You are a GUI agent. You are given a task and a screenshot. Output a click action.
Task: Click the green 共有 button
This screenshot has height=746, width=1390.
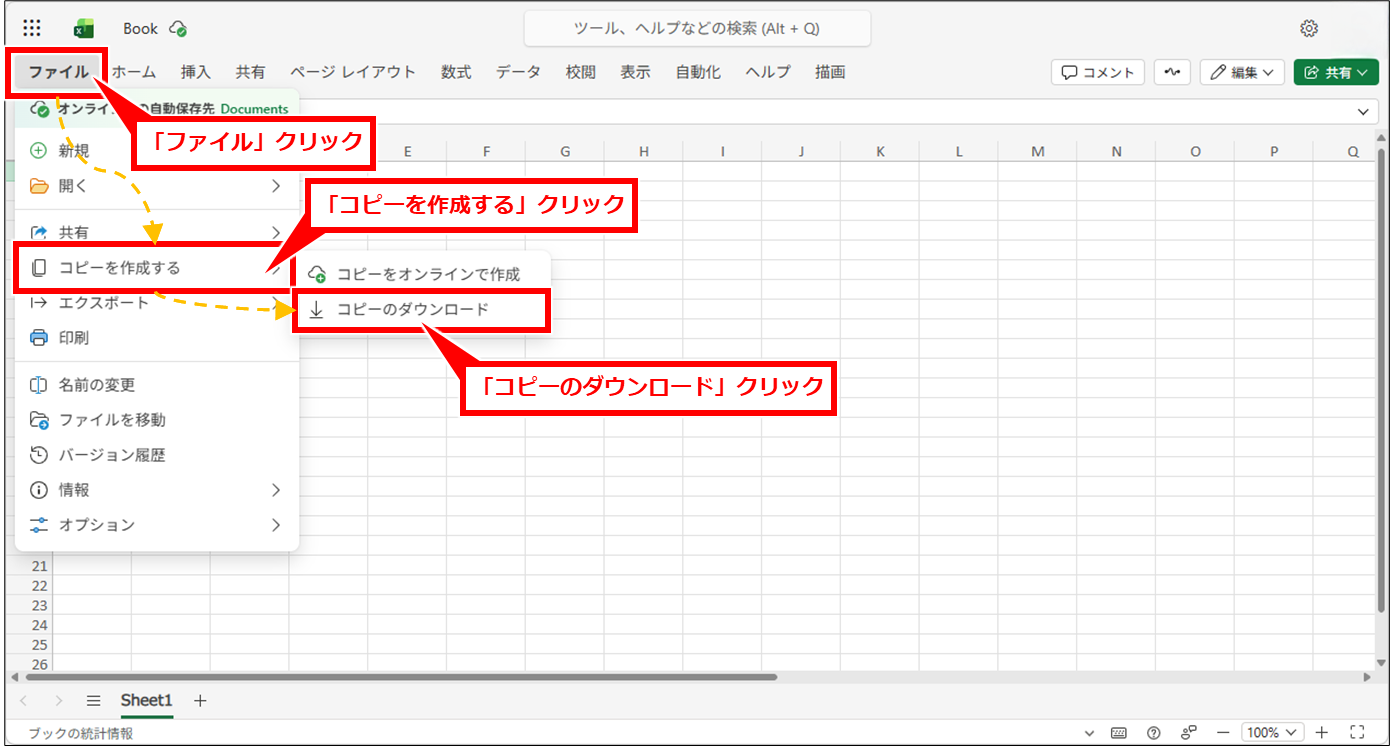click(1335, 72)
